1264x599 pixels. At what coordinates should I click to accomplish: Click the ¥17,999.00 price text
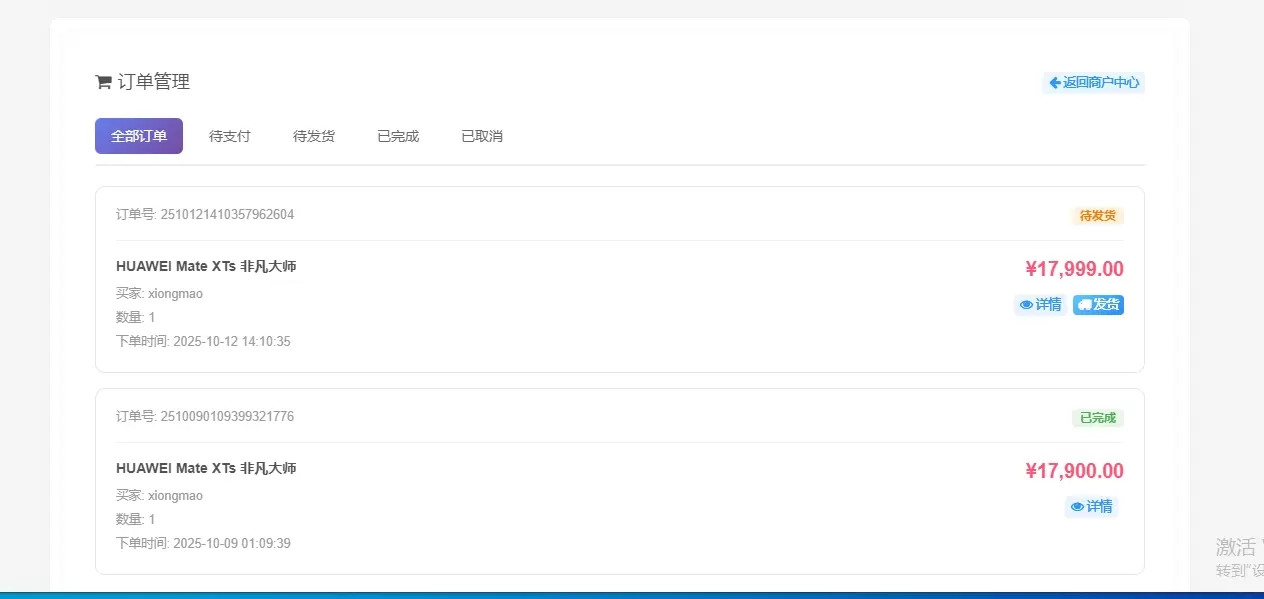tap(1074, 269)
